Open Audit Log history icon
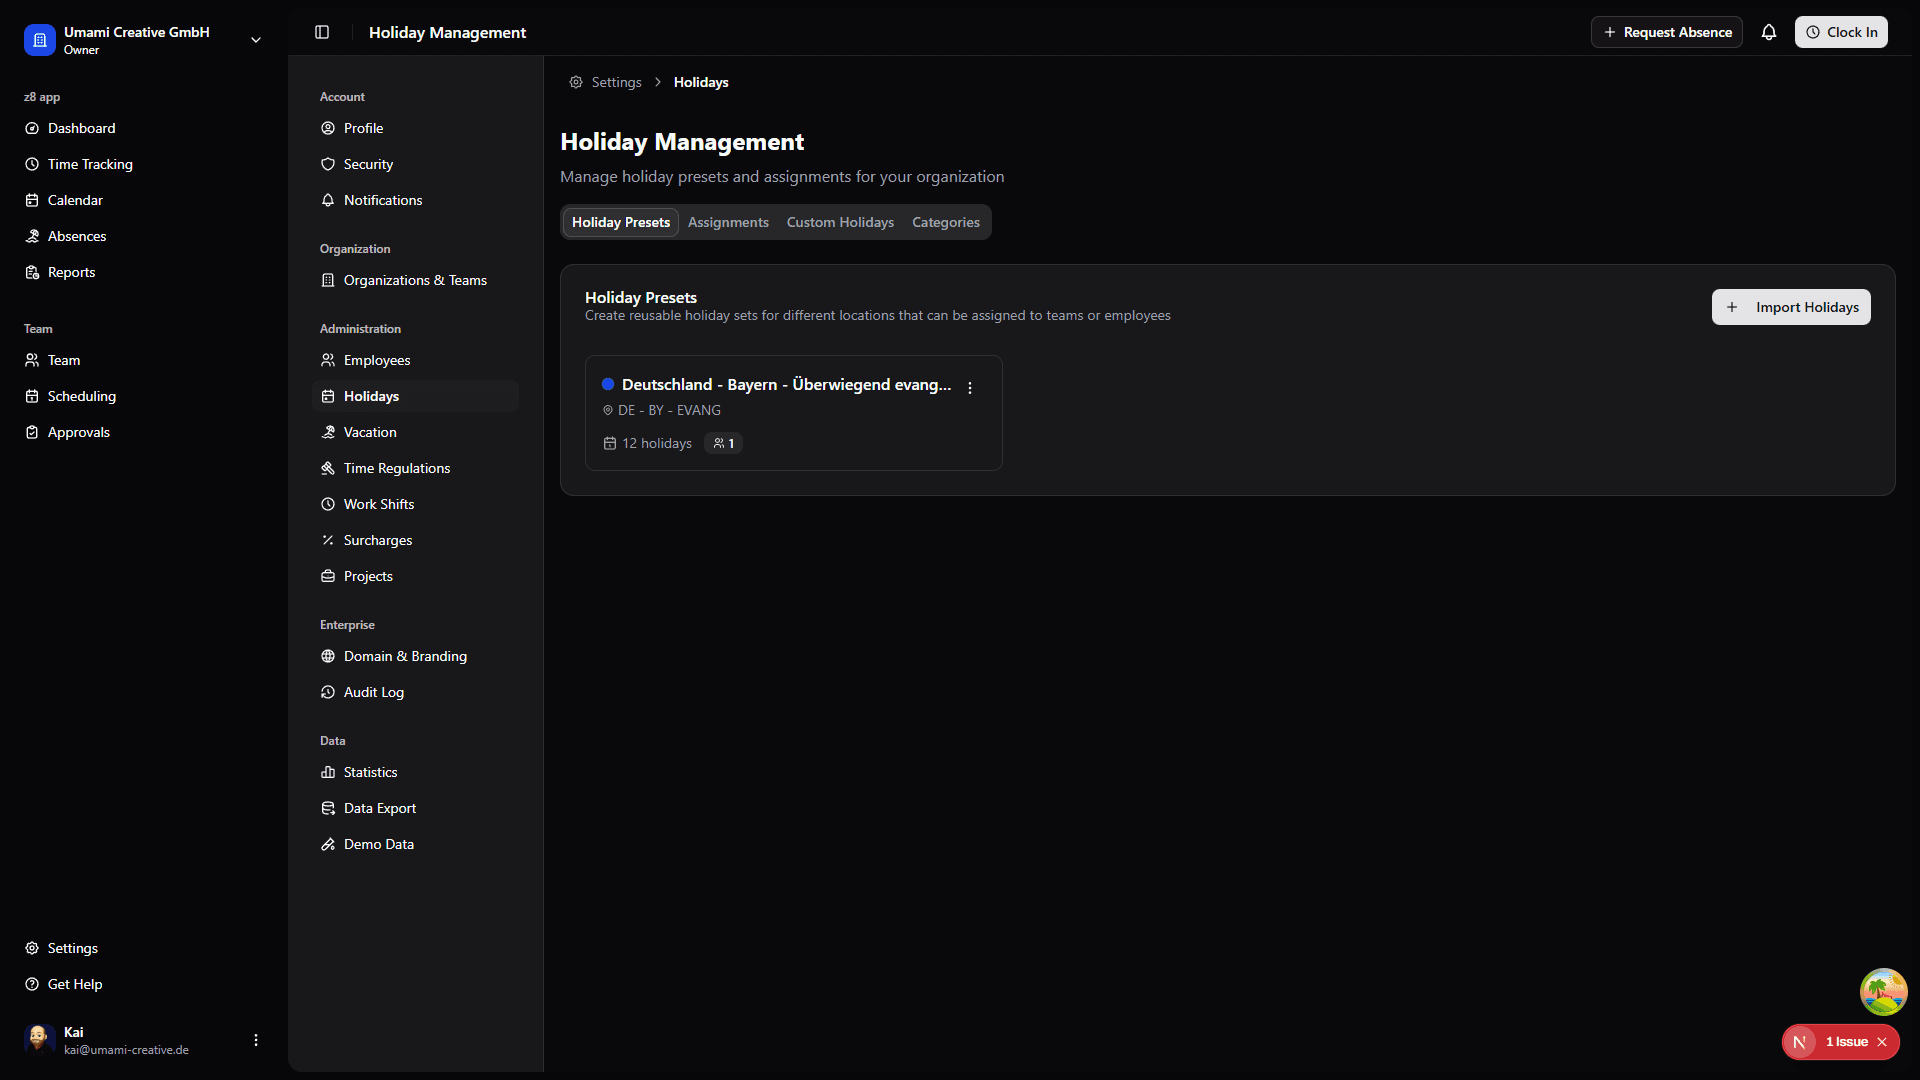Viewport: 1920px width, 1080px height. coord(328,692)
